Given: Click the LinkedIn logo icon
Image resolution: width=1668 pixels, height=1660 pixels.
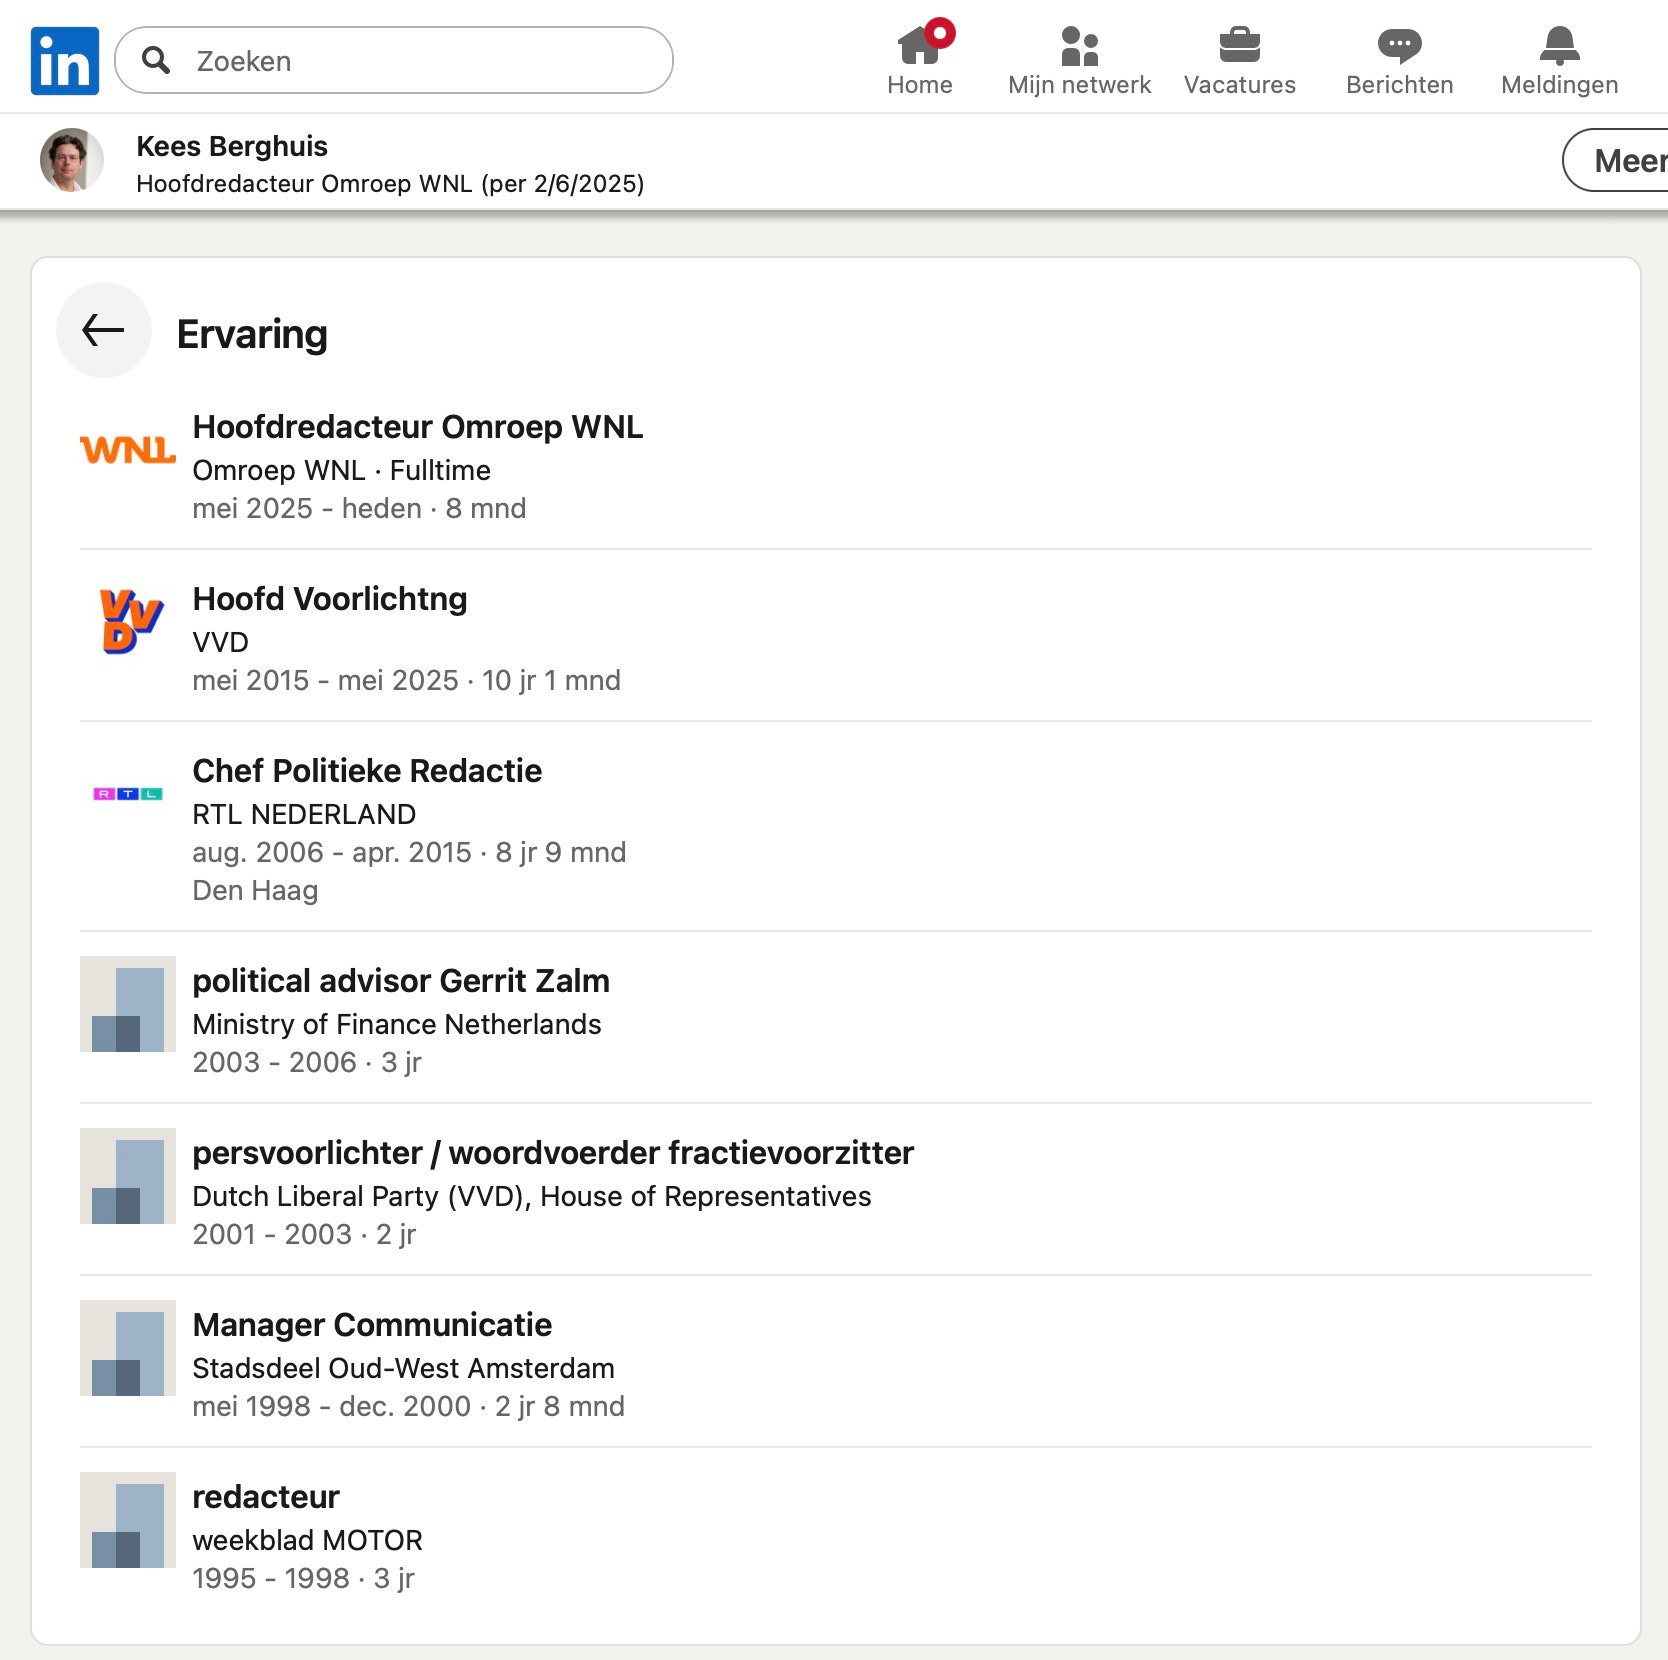Looking at the screenshot, I should 65,61.
